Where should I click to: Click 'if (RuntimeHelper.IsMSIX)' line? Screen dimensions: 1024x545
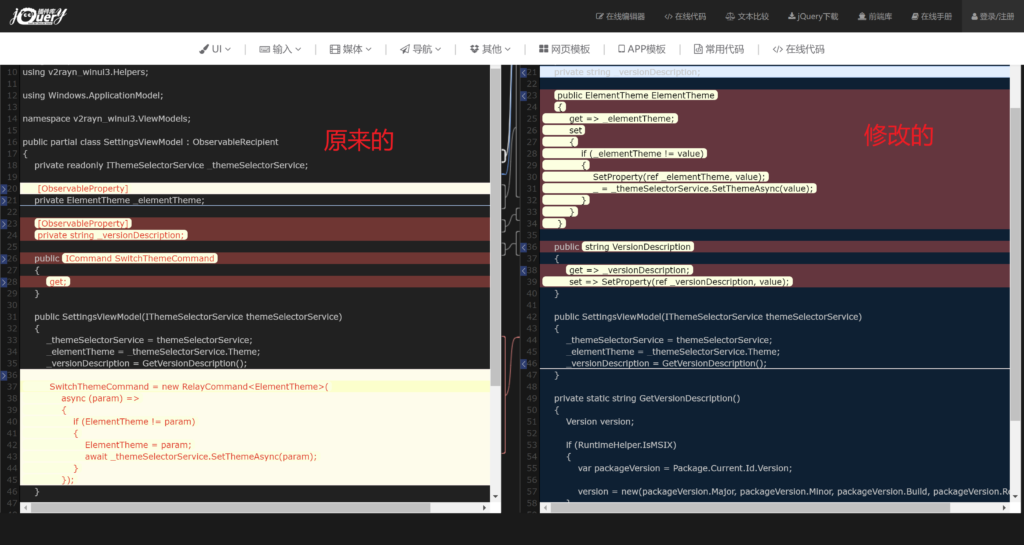point(621,445)
